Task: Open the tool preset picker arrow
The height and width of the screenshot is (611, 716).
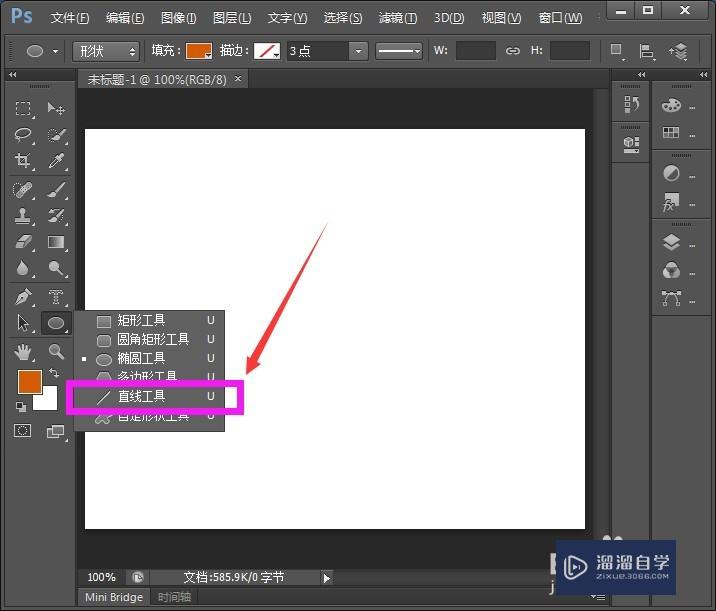Action: click(55, 51)
